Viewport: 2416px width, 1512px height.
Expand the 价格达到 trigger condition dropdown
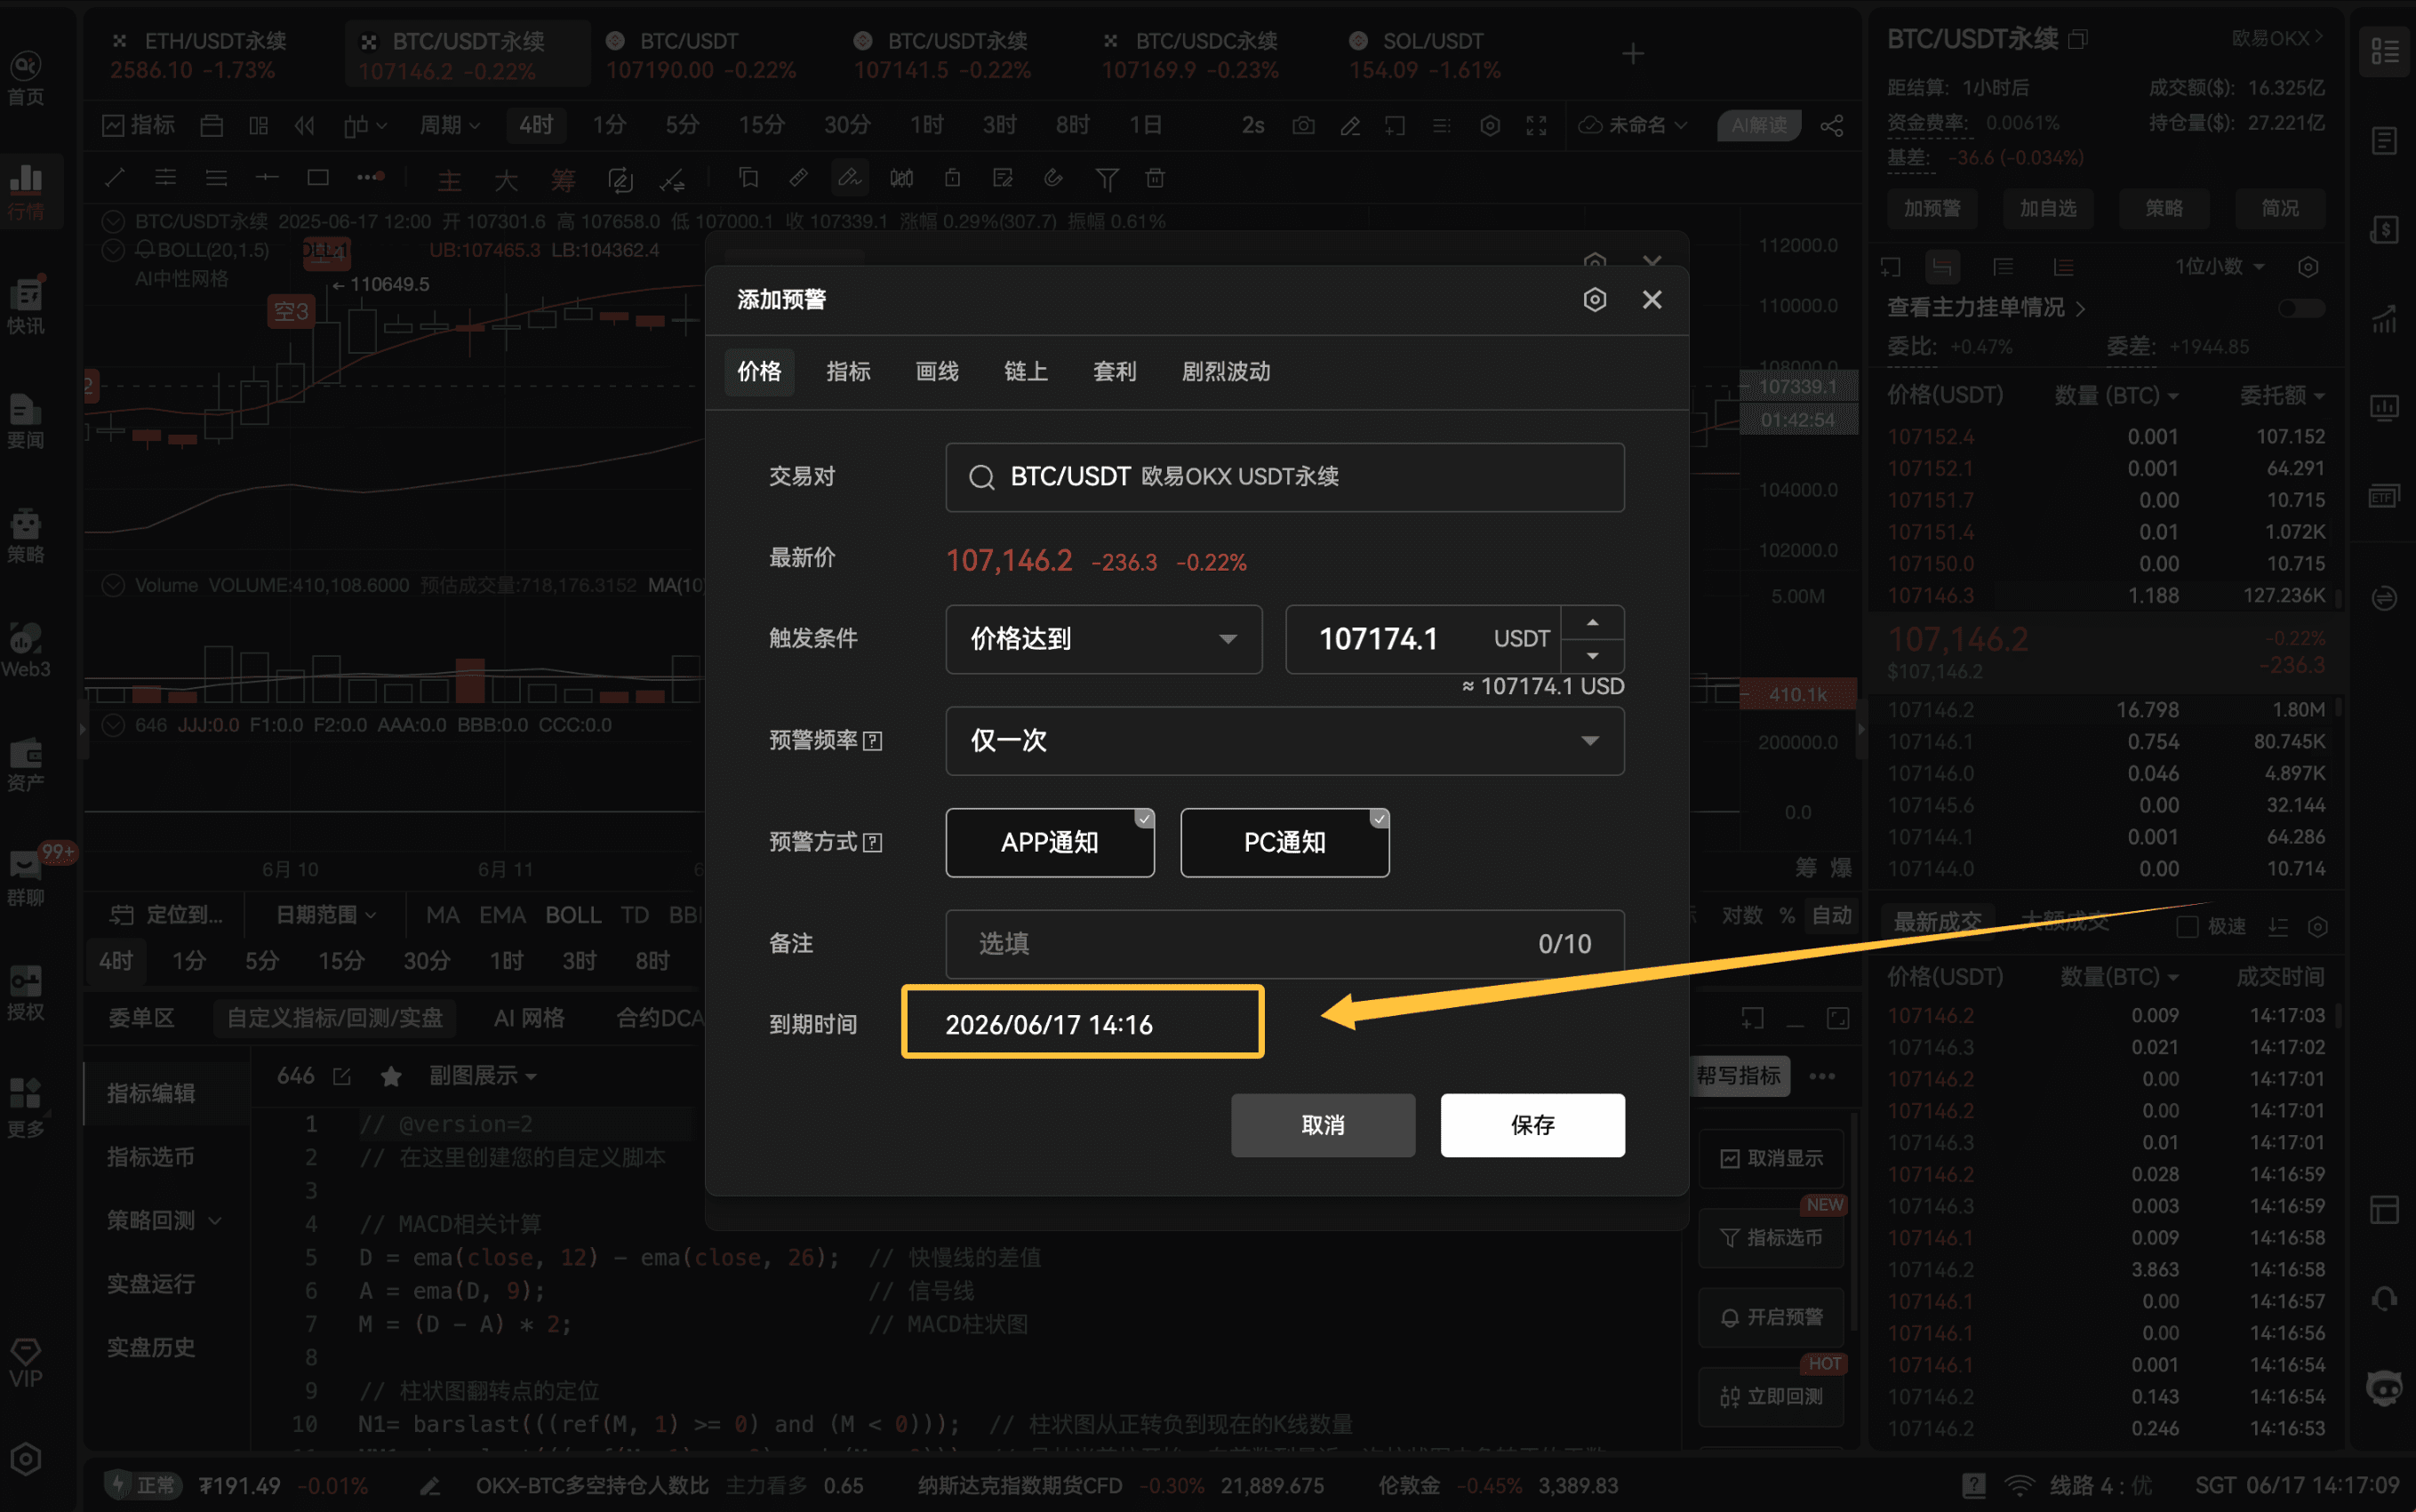coord(1104,639)
